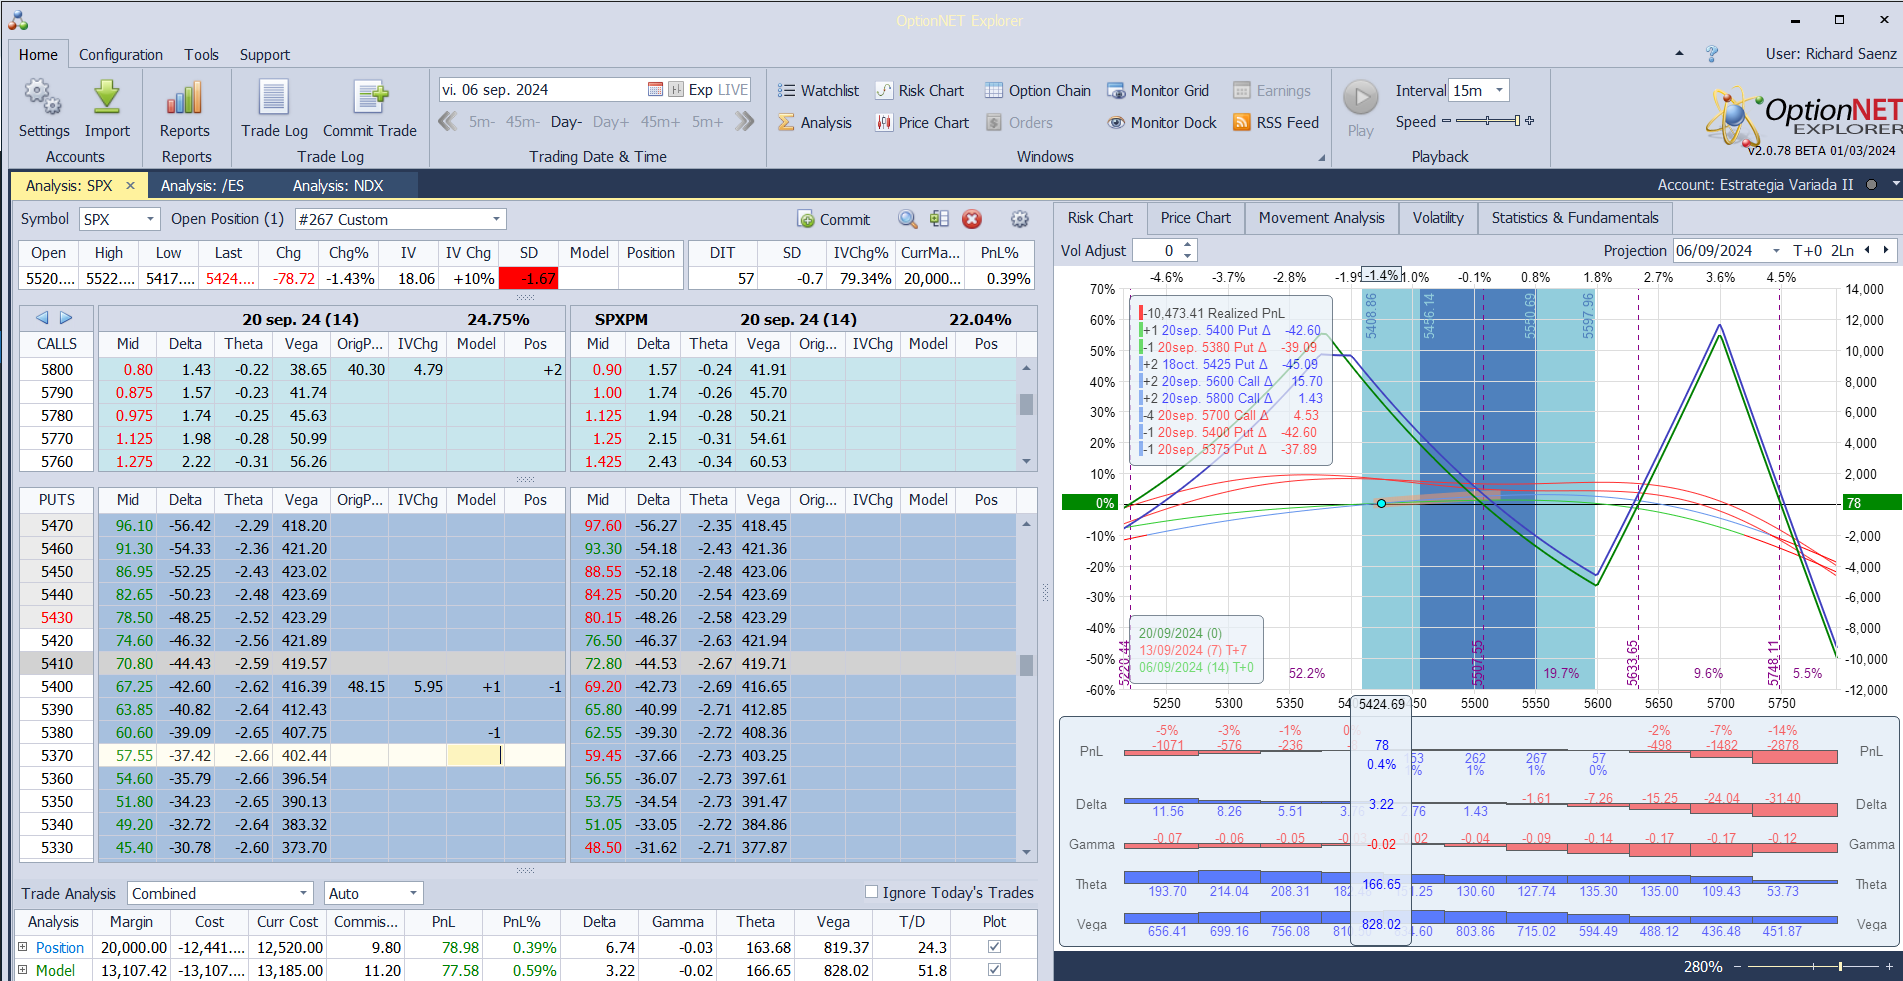Image resolution: width=1903 pixels, height=981 pixels.
Task: Switch to the Price Chart panel tab
Action: pos(1196,218)
